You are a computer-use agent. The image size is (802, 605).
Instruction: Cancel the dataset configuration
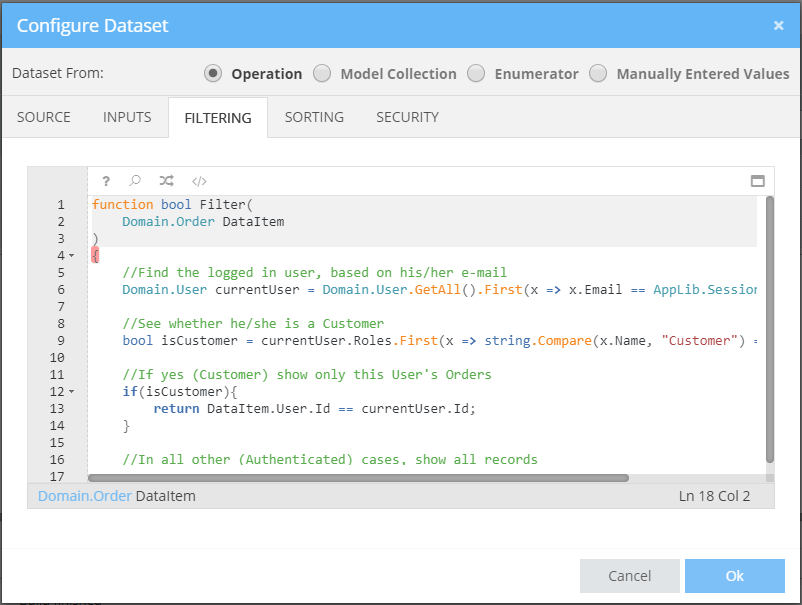click(629, 575)
